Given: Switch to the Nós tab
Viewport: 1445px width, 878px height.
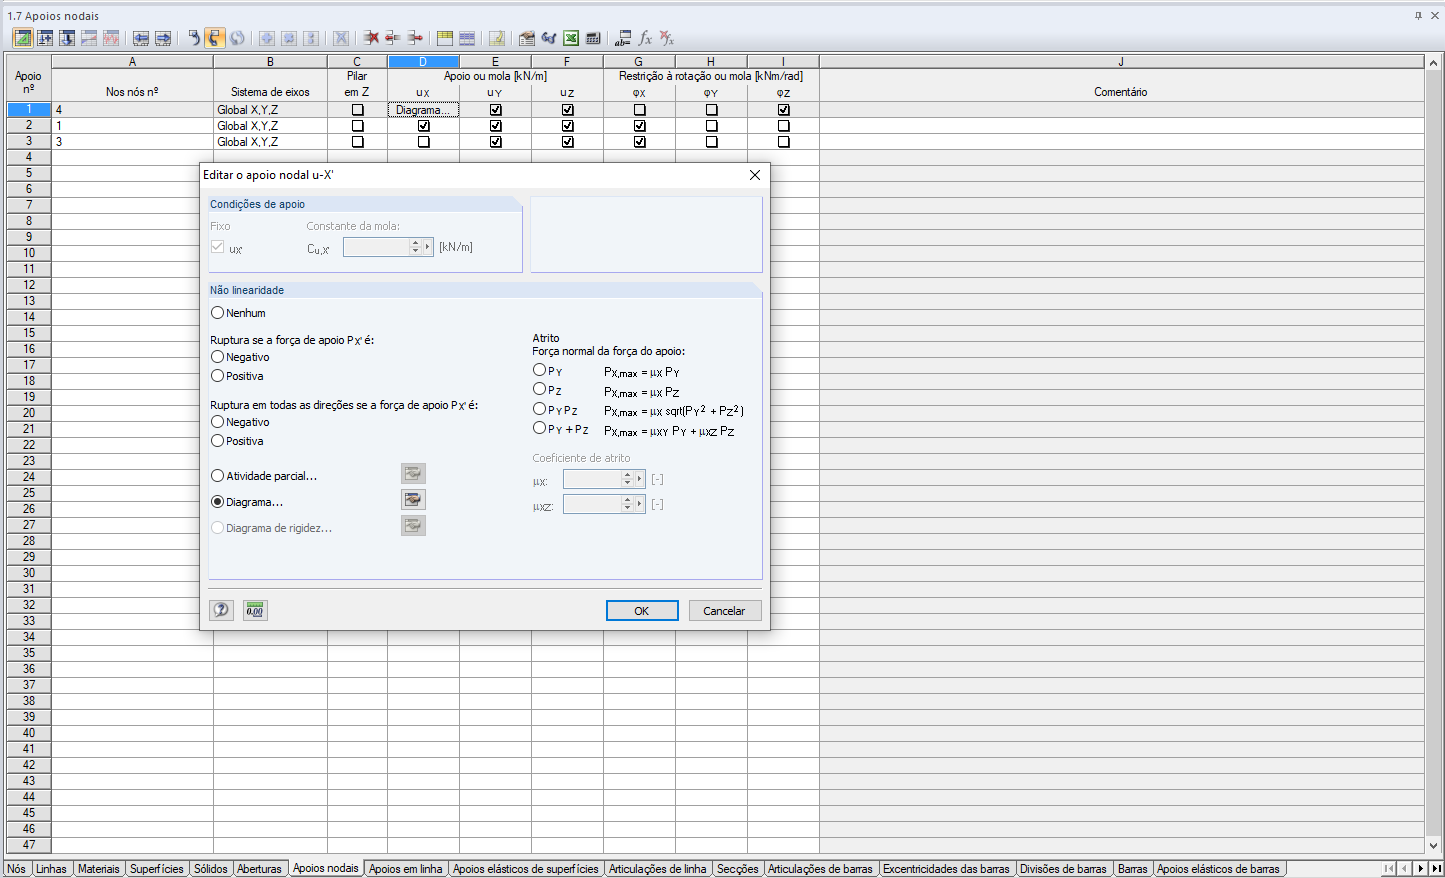Looking at the screenshot, I should point(17,869).
